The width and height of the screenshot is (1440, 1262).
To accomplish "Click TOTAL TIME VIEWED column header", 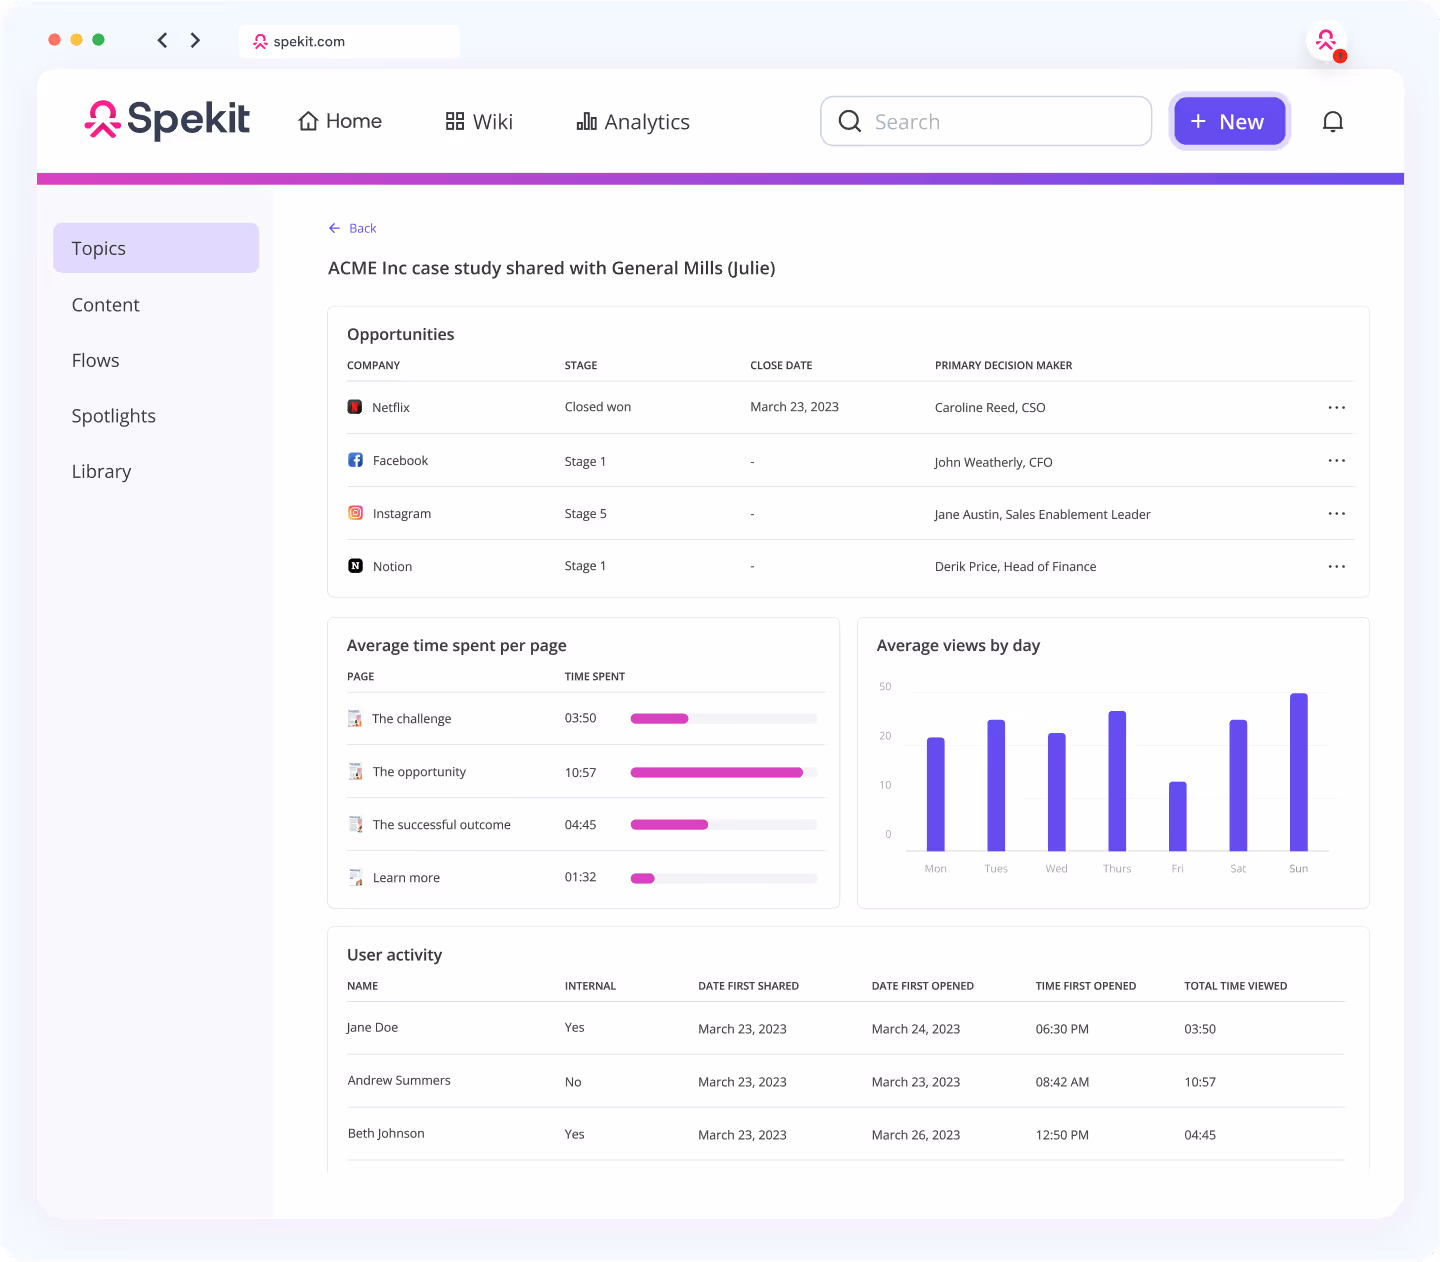I will tap(1235, 986).
